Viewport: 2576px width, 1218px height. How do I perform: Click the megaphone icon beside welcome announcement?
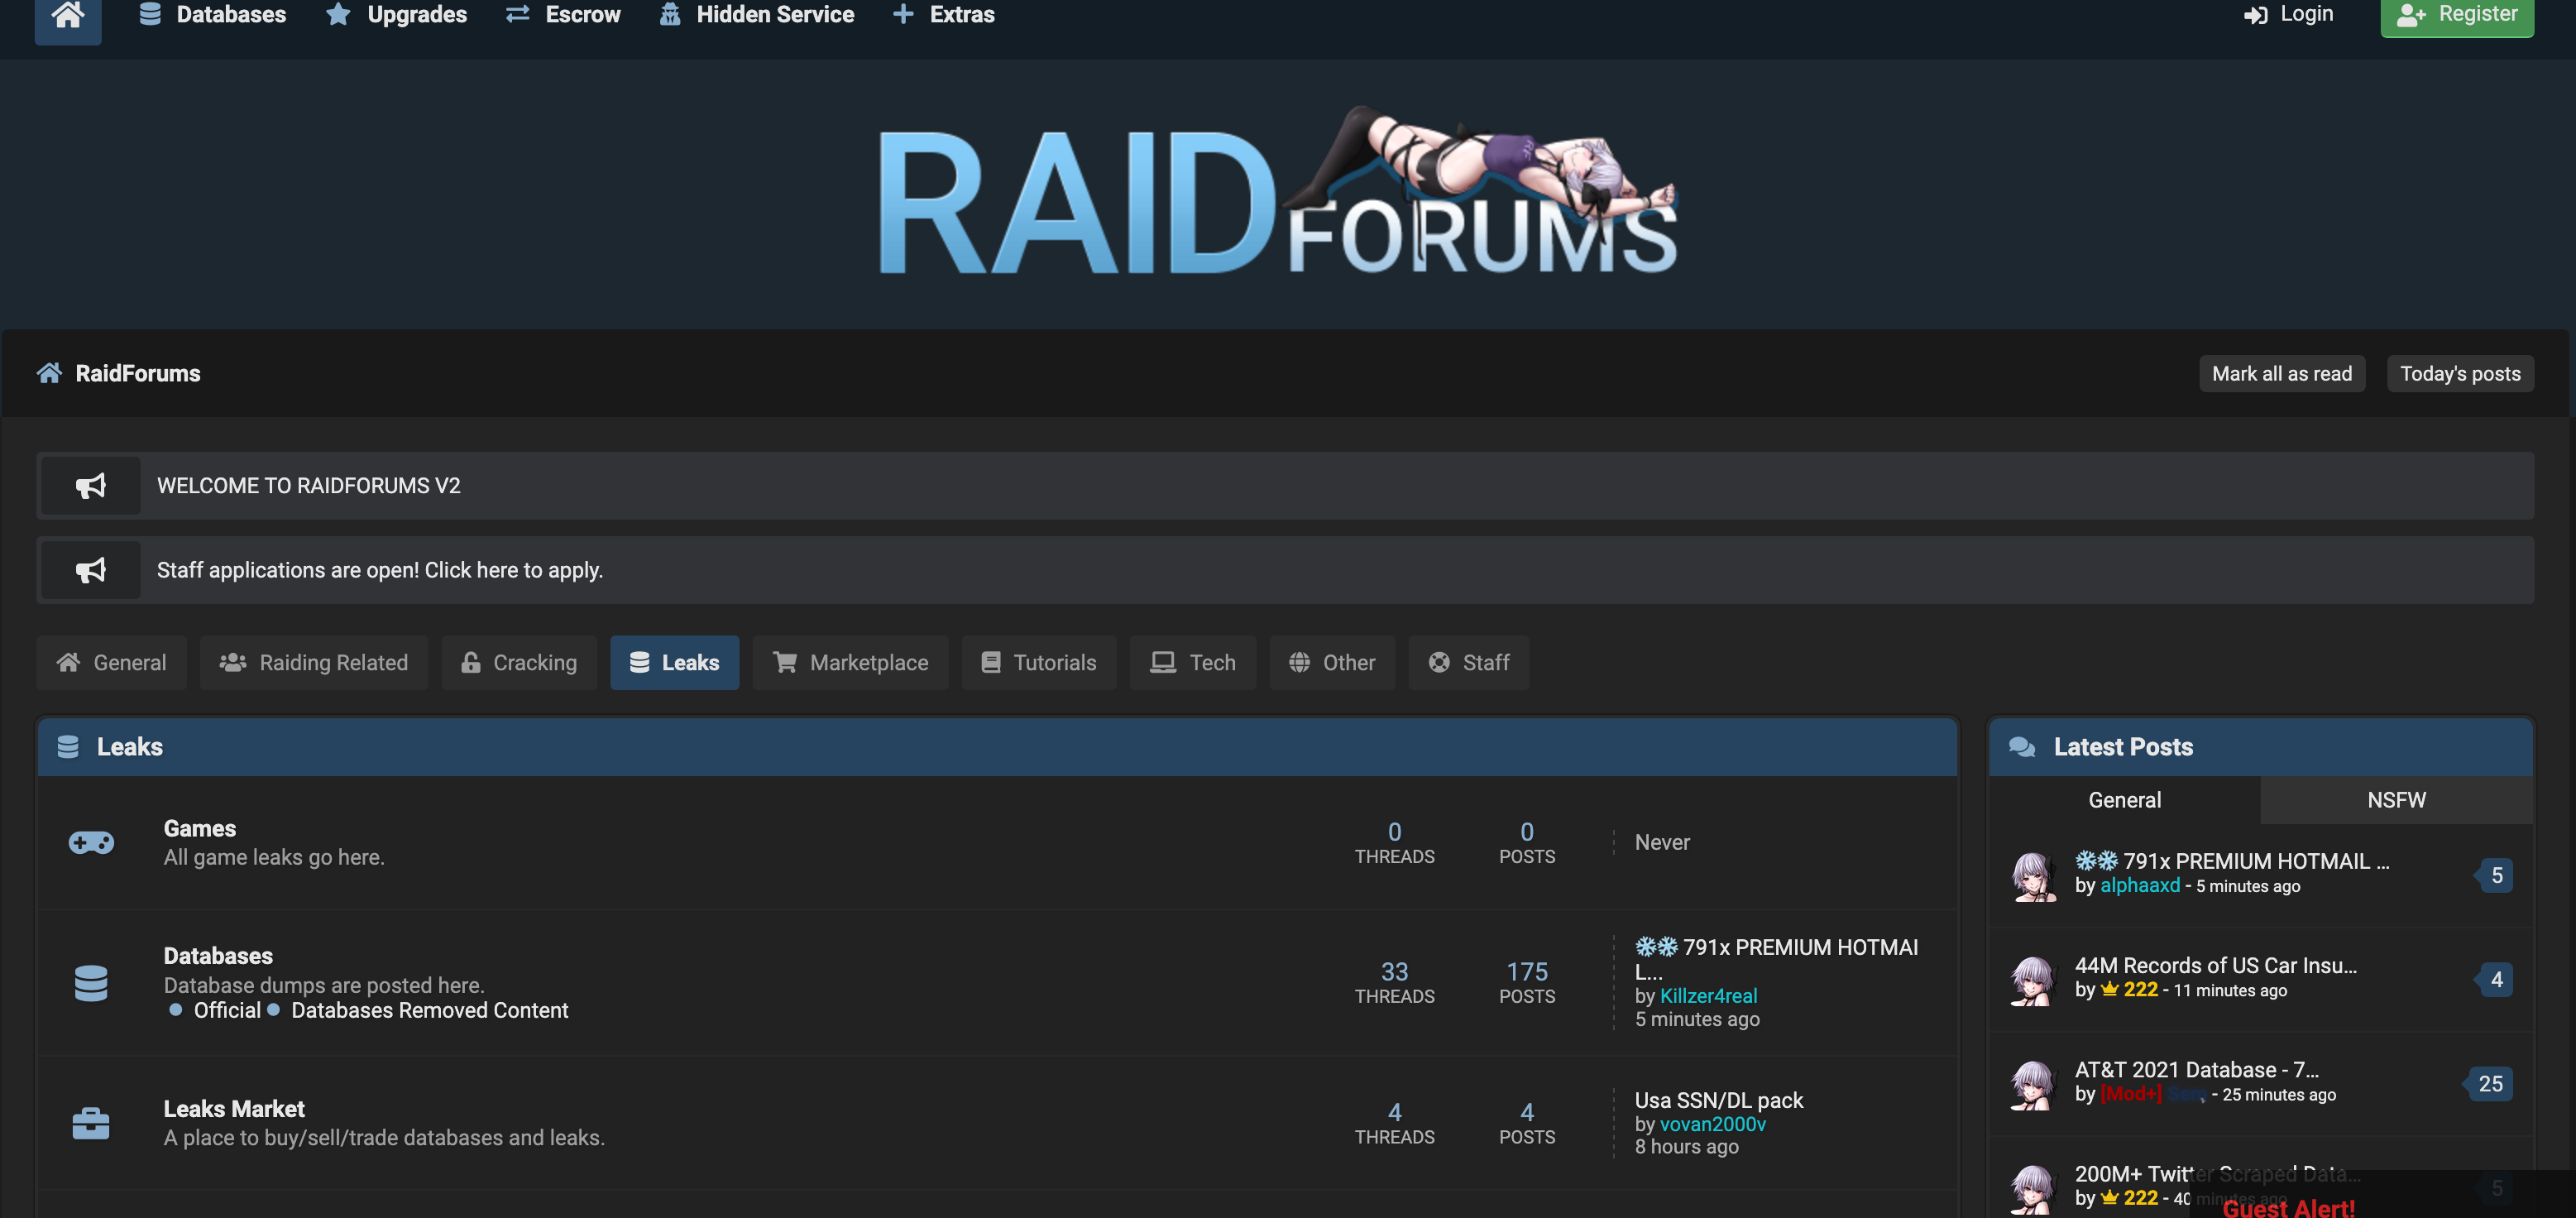point(90,486)
